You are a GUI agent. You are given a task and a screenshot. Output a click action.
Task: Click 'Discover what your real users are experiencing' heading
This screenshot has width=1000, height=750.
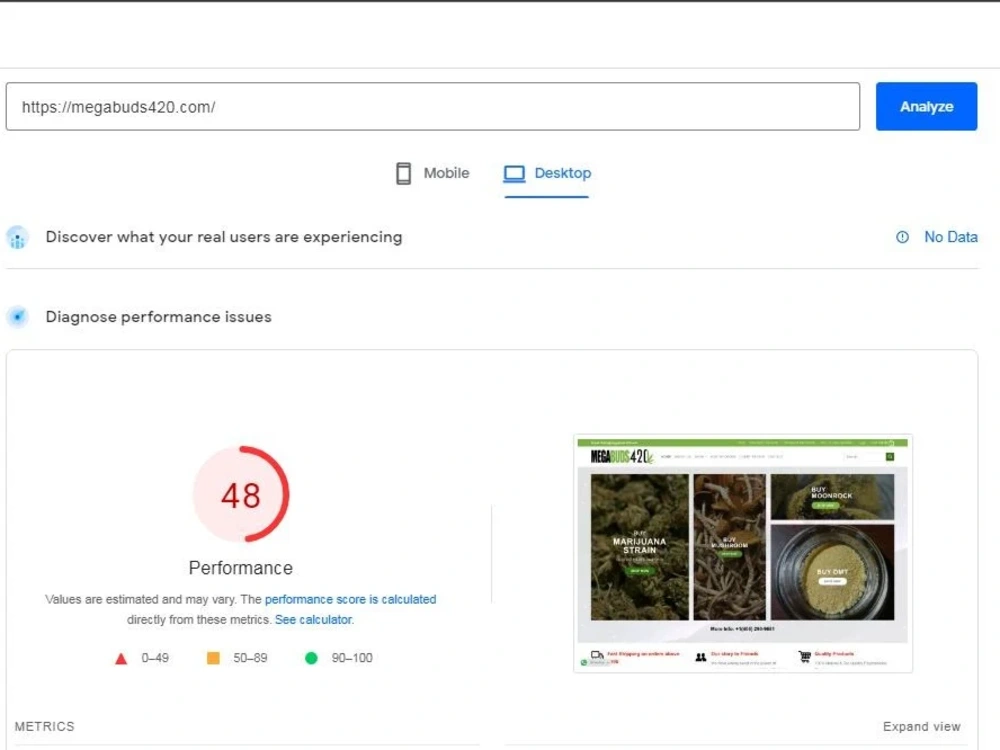pyautogui.click(x=224, y=237)
